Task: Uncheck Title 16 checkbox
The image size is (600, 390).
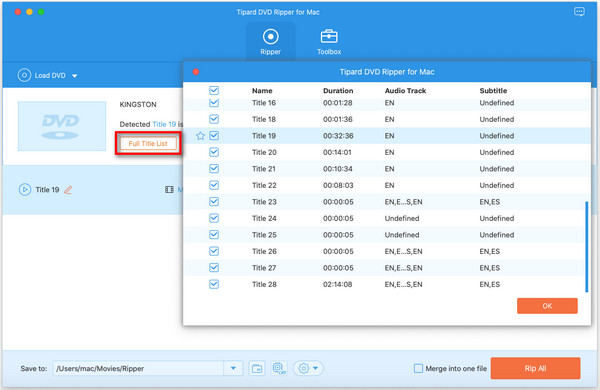Action: coord(214,103)
